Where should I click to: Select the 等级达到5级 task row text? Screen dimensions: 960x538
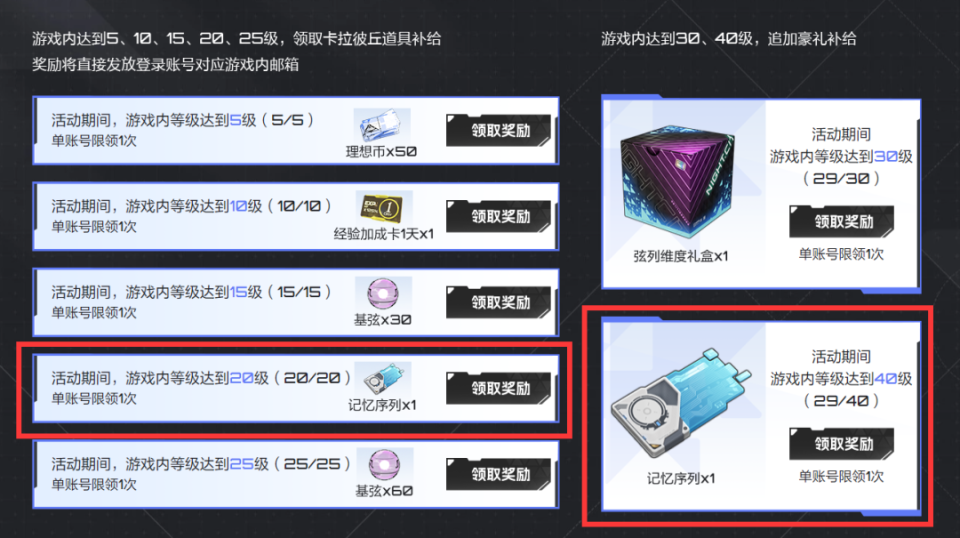coord(182,120)
